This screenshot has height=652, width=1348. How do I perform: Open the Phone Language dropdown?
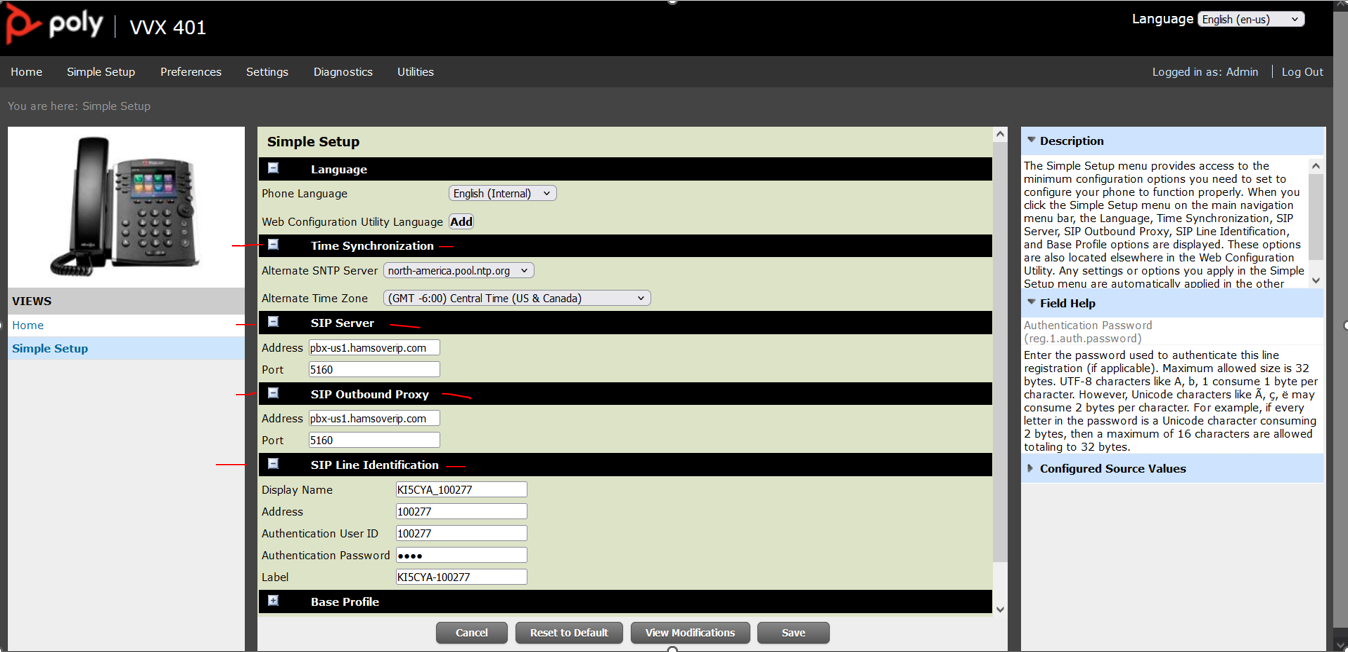502,193
